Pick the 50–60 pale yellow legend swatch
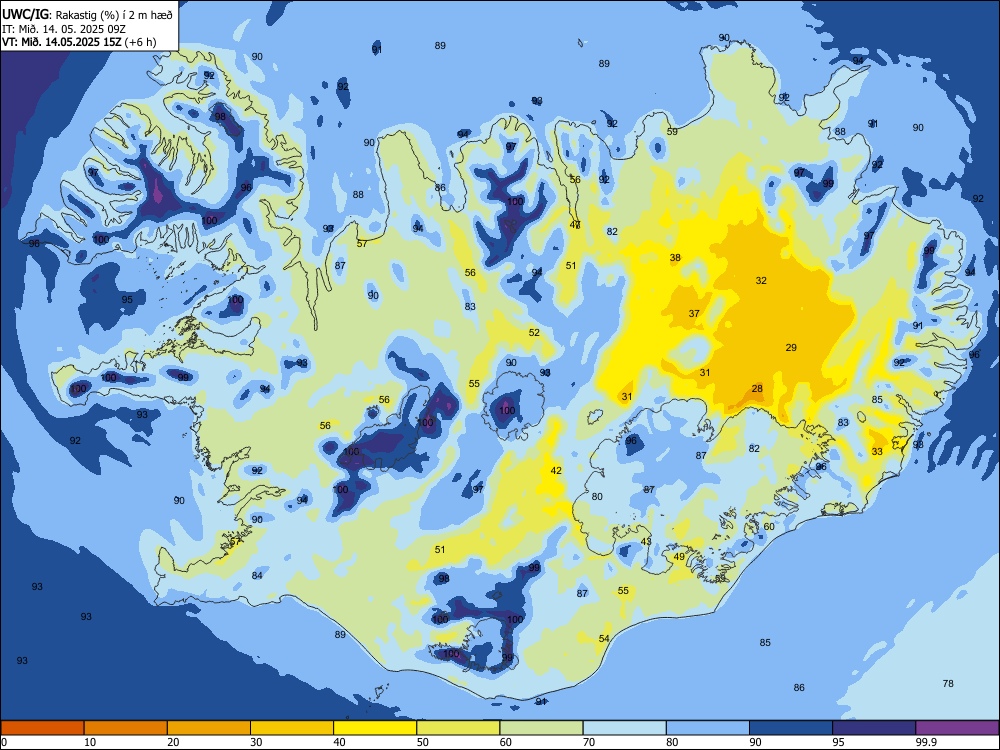 458,728
